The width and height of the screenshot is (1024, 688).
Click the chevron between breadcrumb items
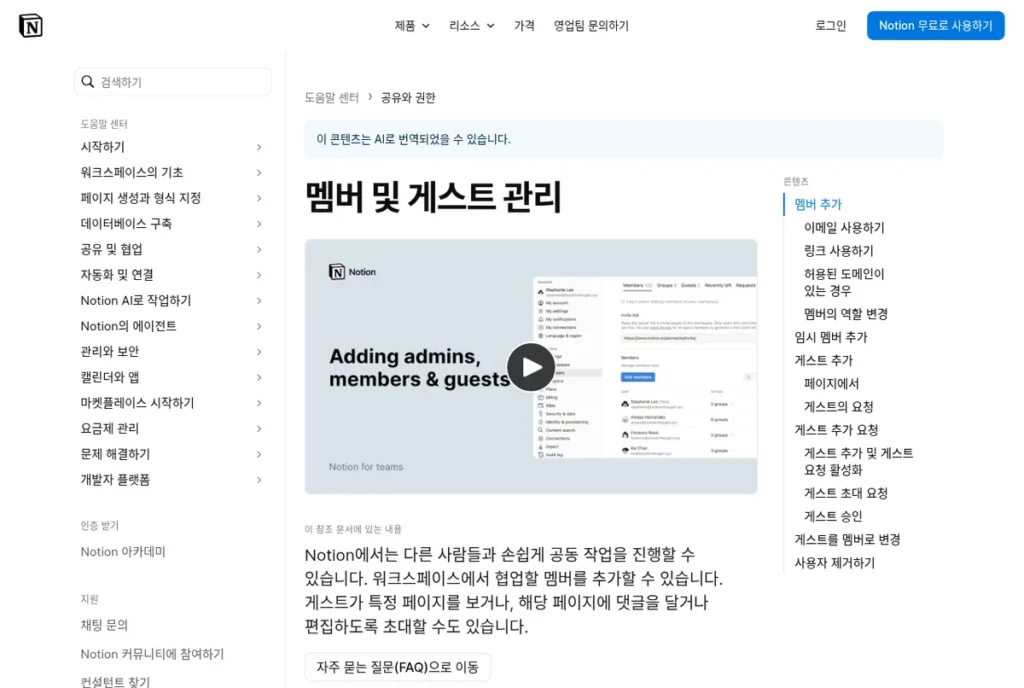[370, 97]
